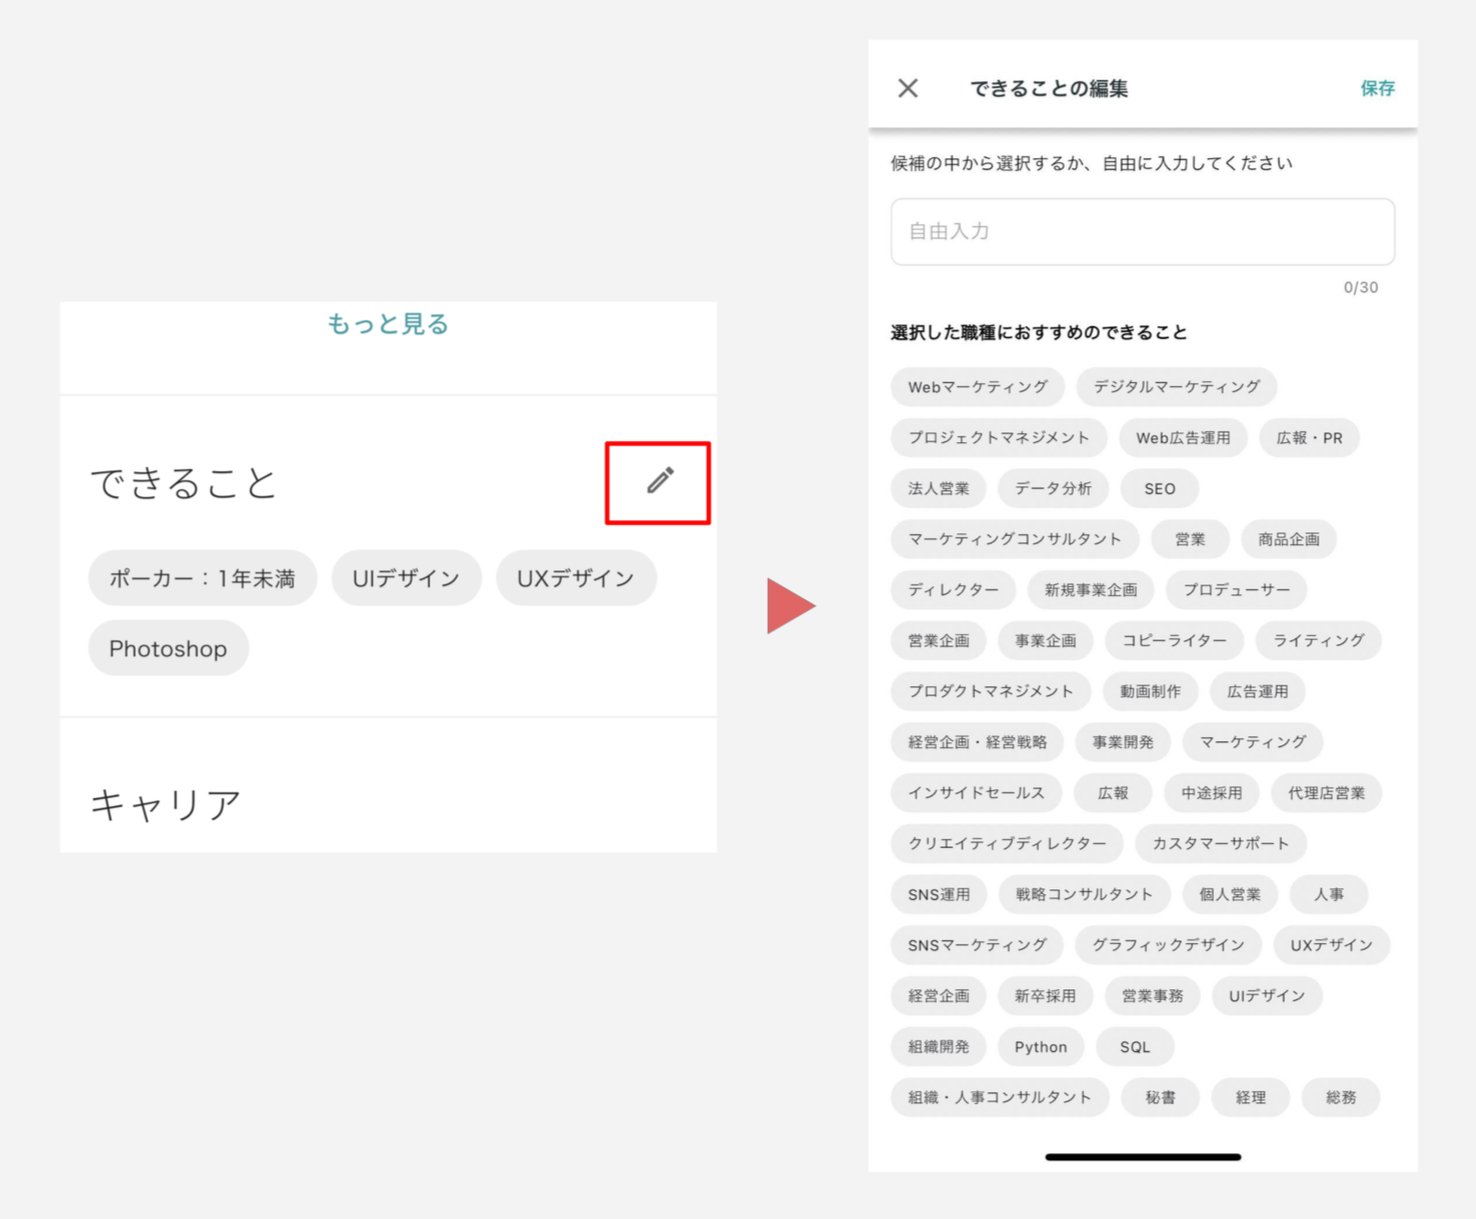Viewport: 1476px width, 1219px height.
Task: Select the Webマーケティング suggestion chip
Action: point(976,387)
